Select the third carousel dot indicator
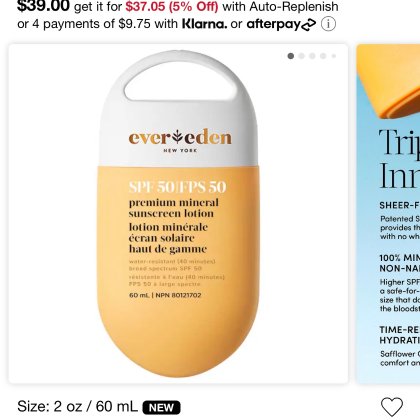The height and width of the screenshot is (420, 420). [x=312, y=56]
